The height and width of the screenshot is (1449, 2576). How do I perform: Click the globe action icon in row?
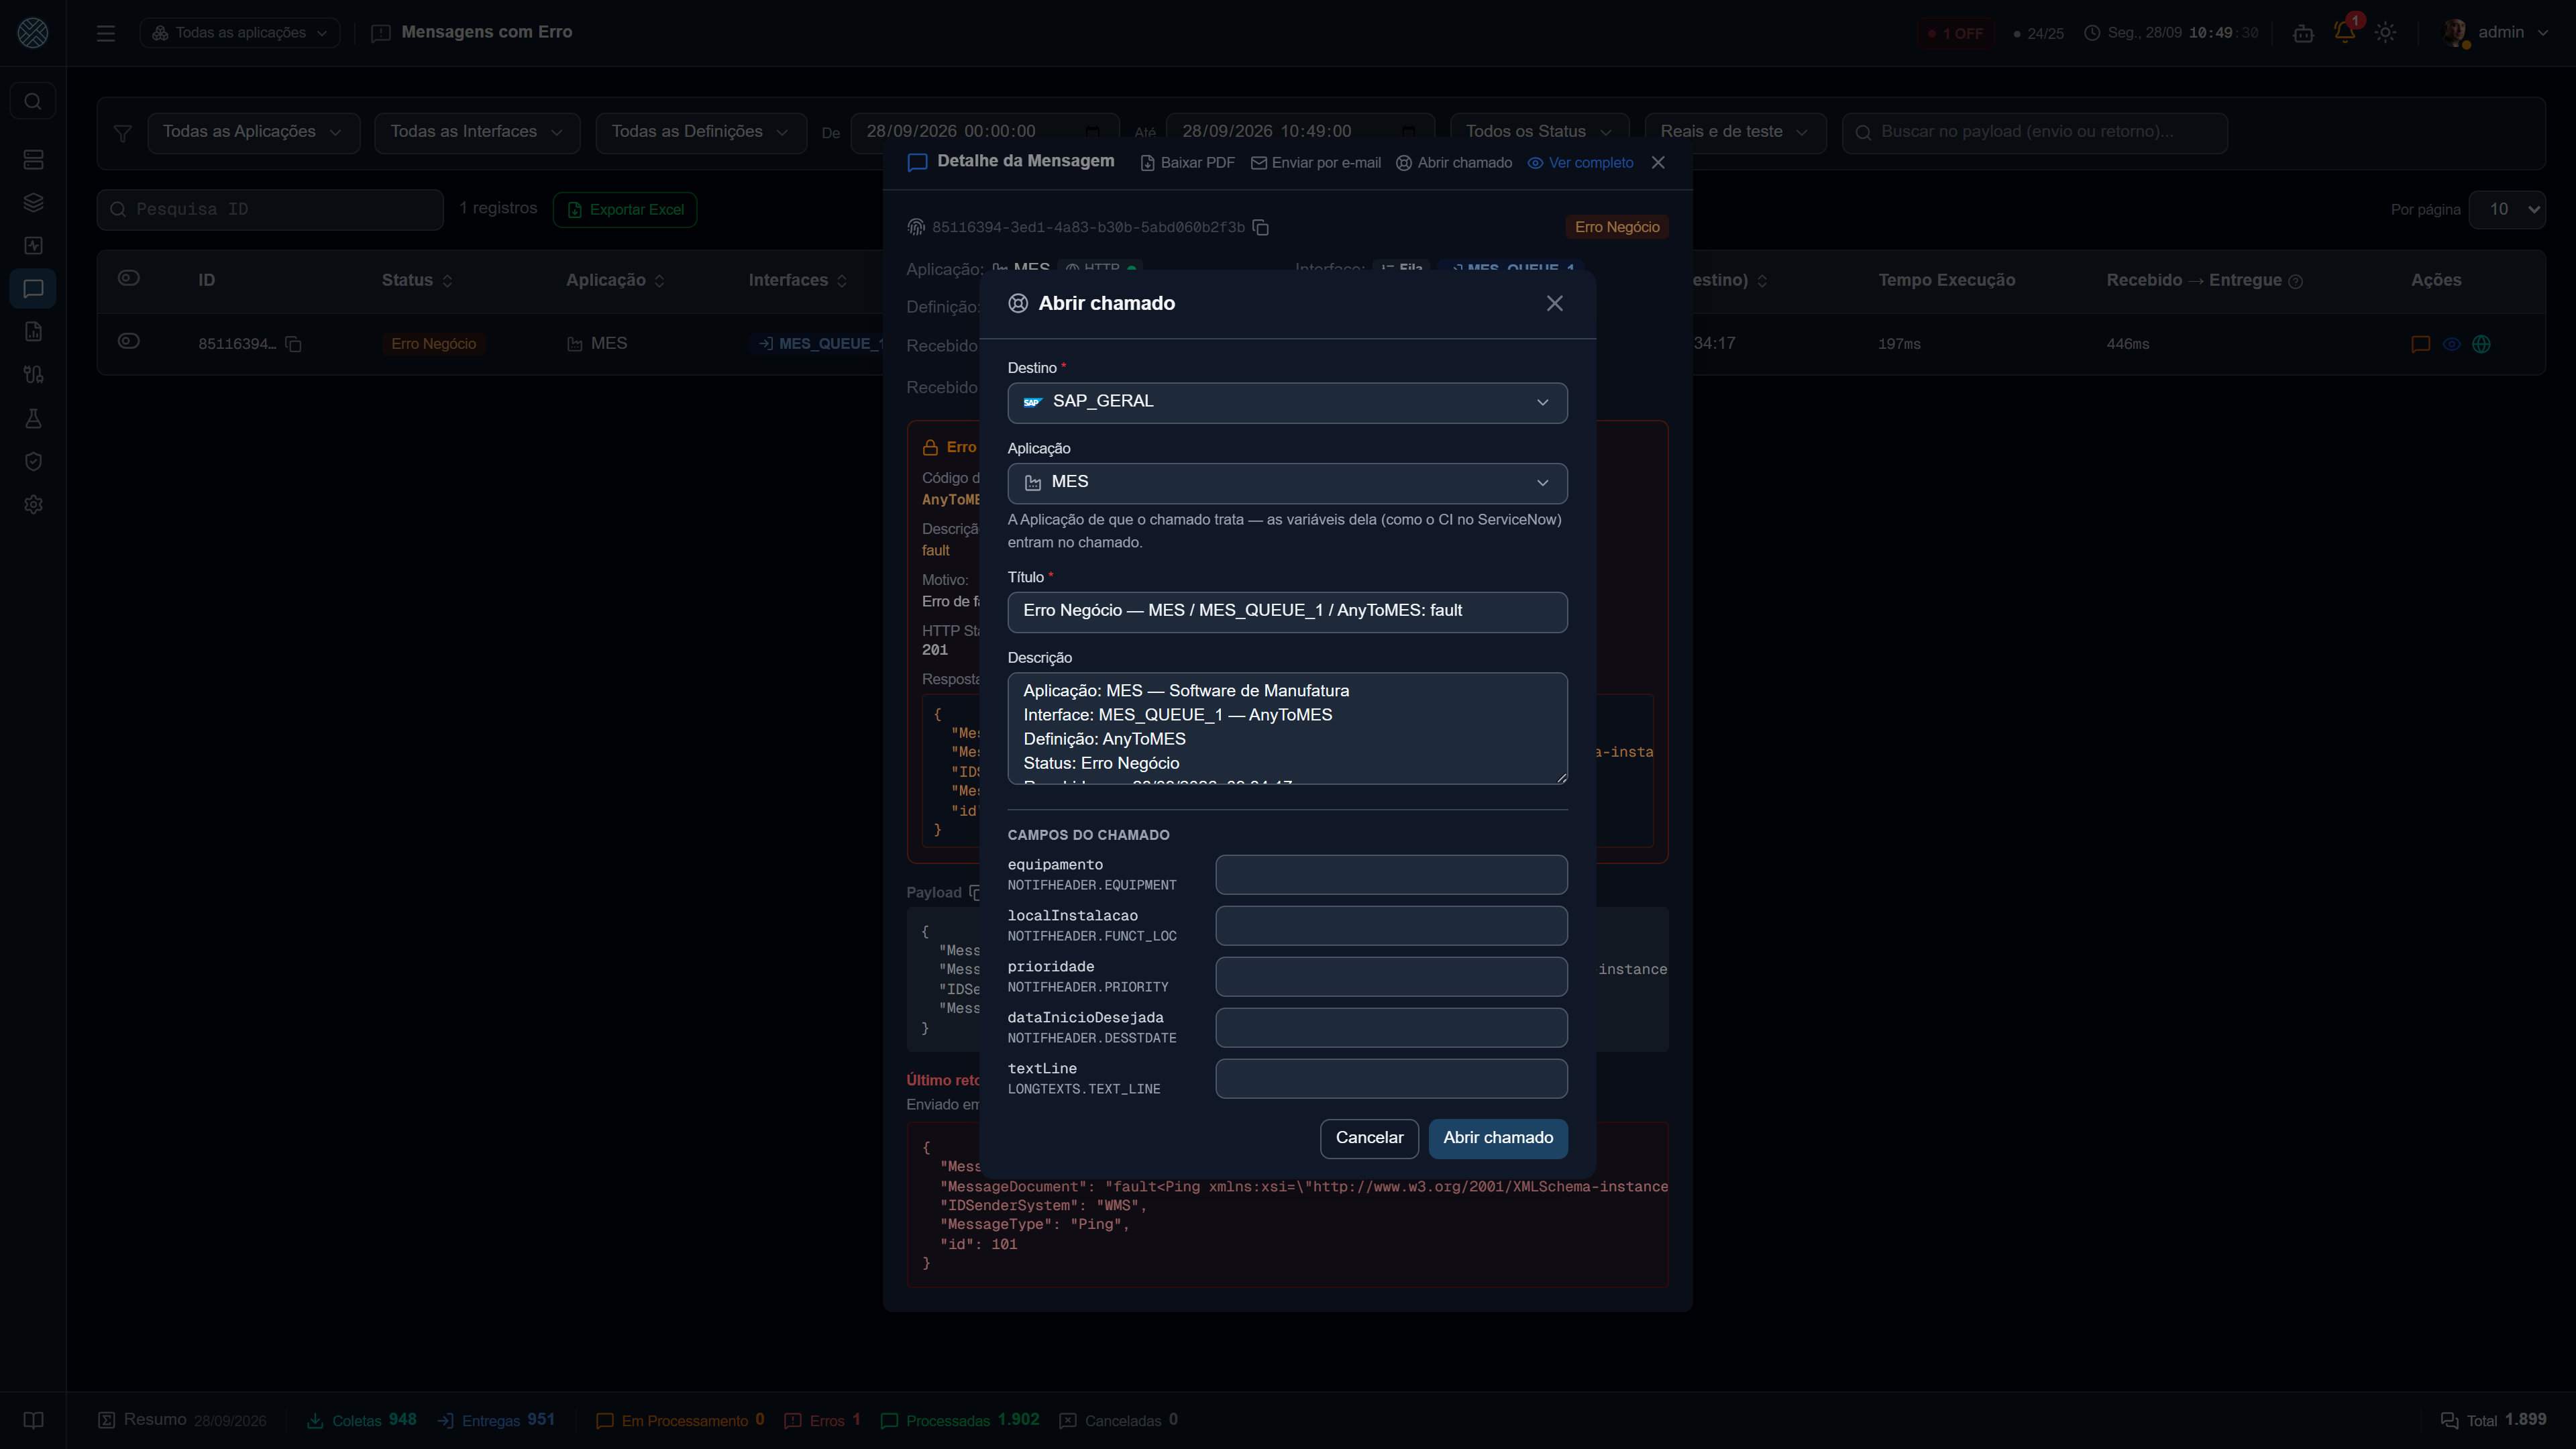[2481, 344]
